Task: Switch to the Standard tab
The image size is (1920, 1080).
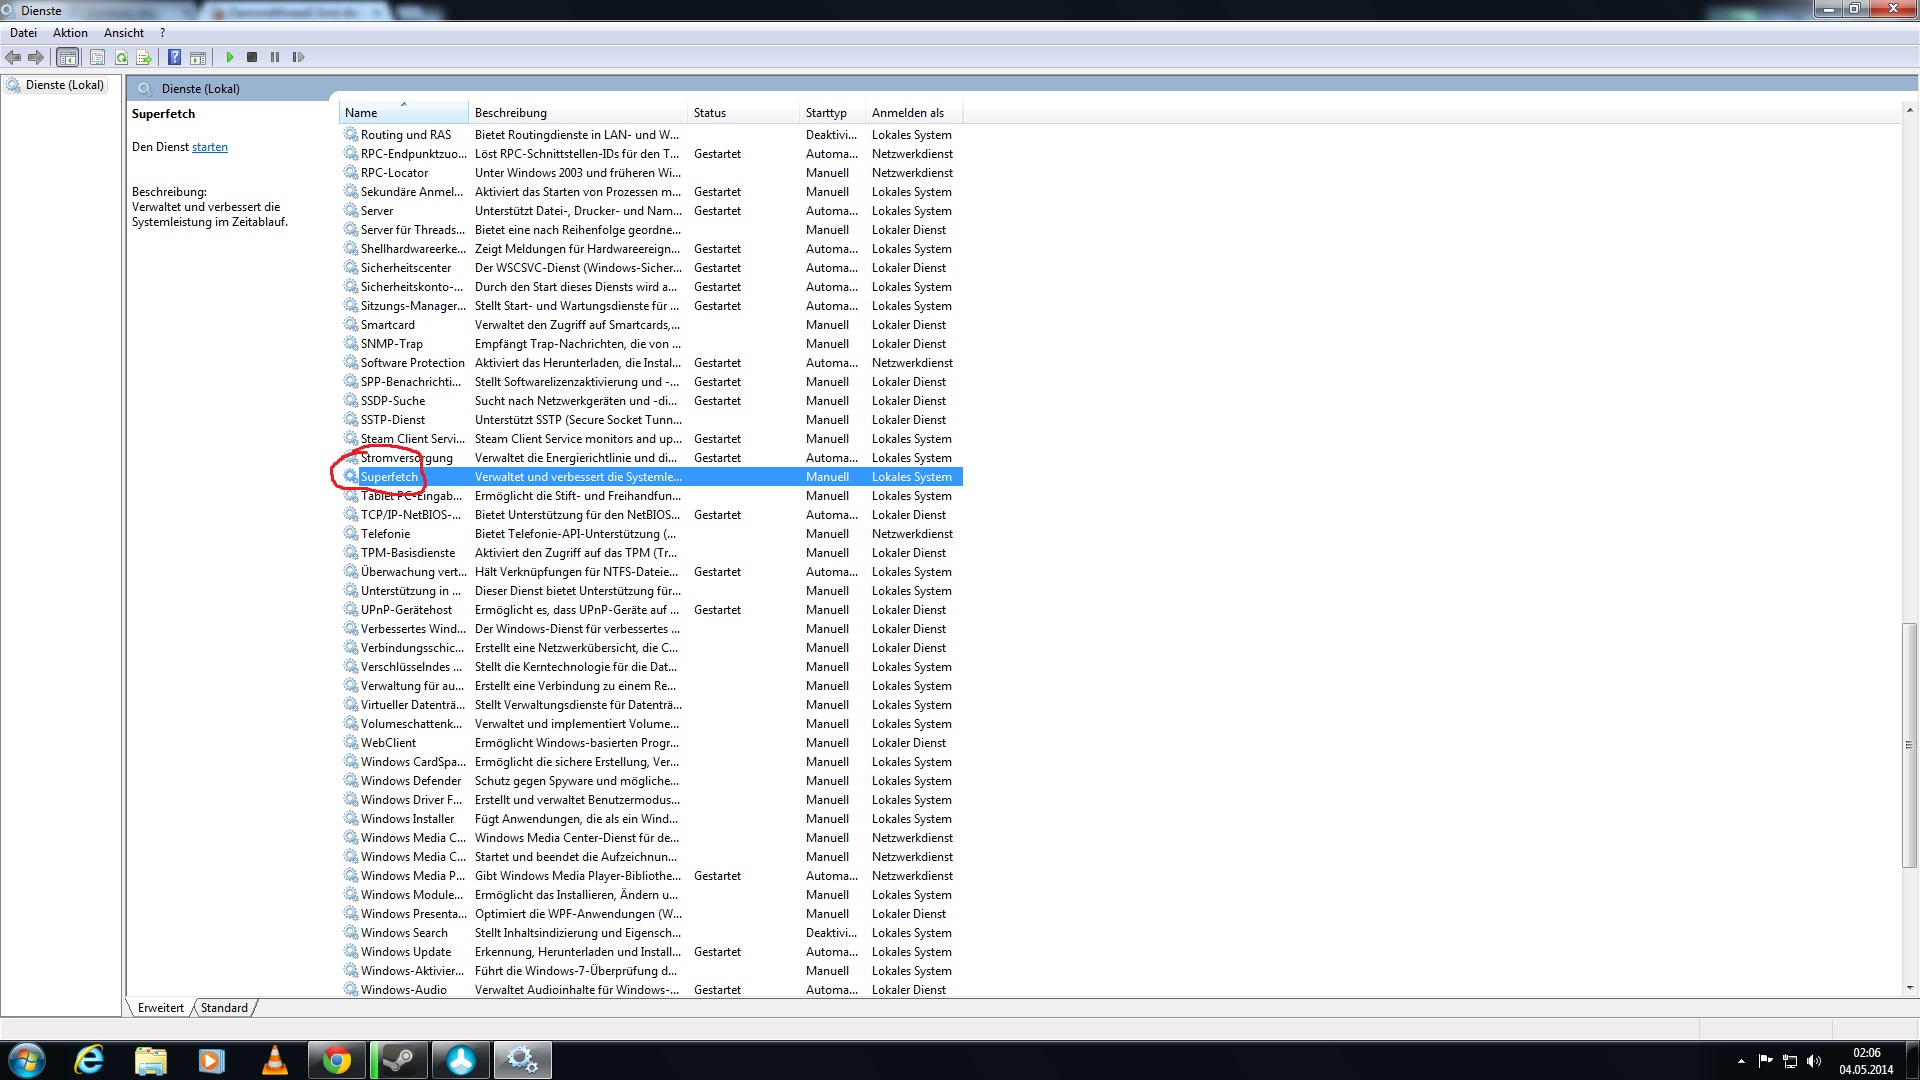Action: pyautogui.click(x=224, y=1008)
